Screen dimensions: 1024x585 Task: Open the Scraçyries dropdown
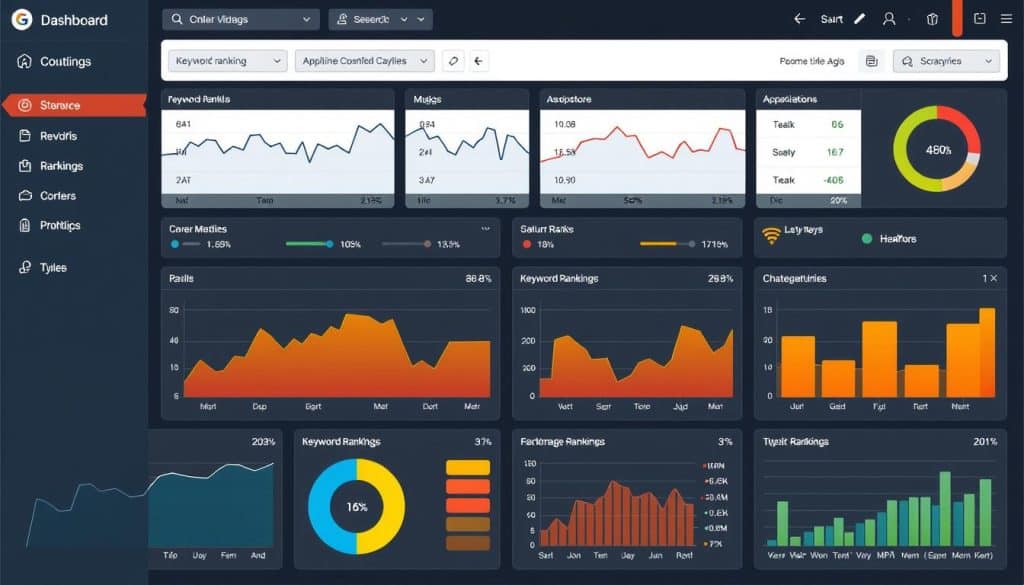coord(946,61)
